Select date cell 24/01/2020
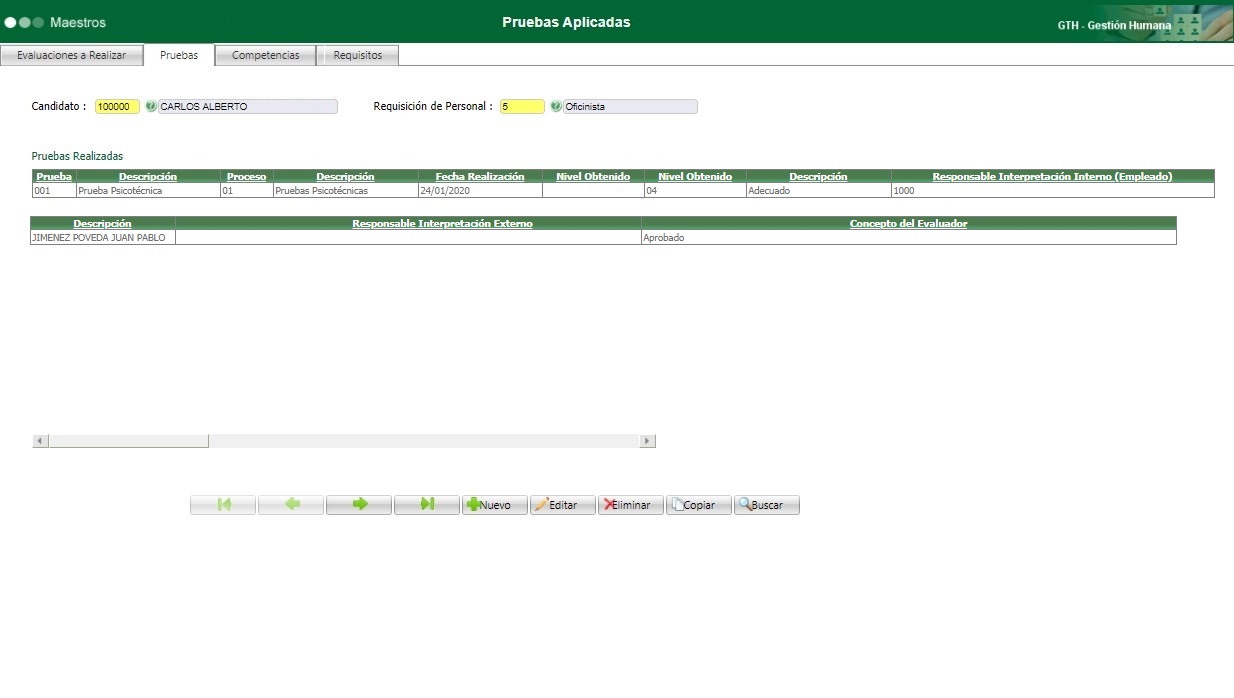Image resolution: width=1234 pixels, height=698 pixels. [x=480, y=190]
